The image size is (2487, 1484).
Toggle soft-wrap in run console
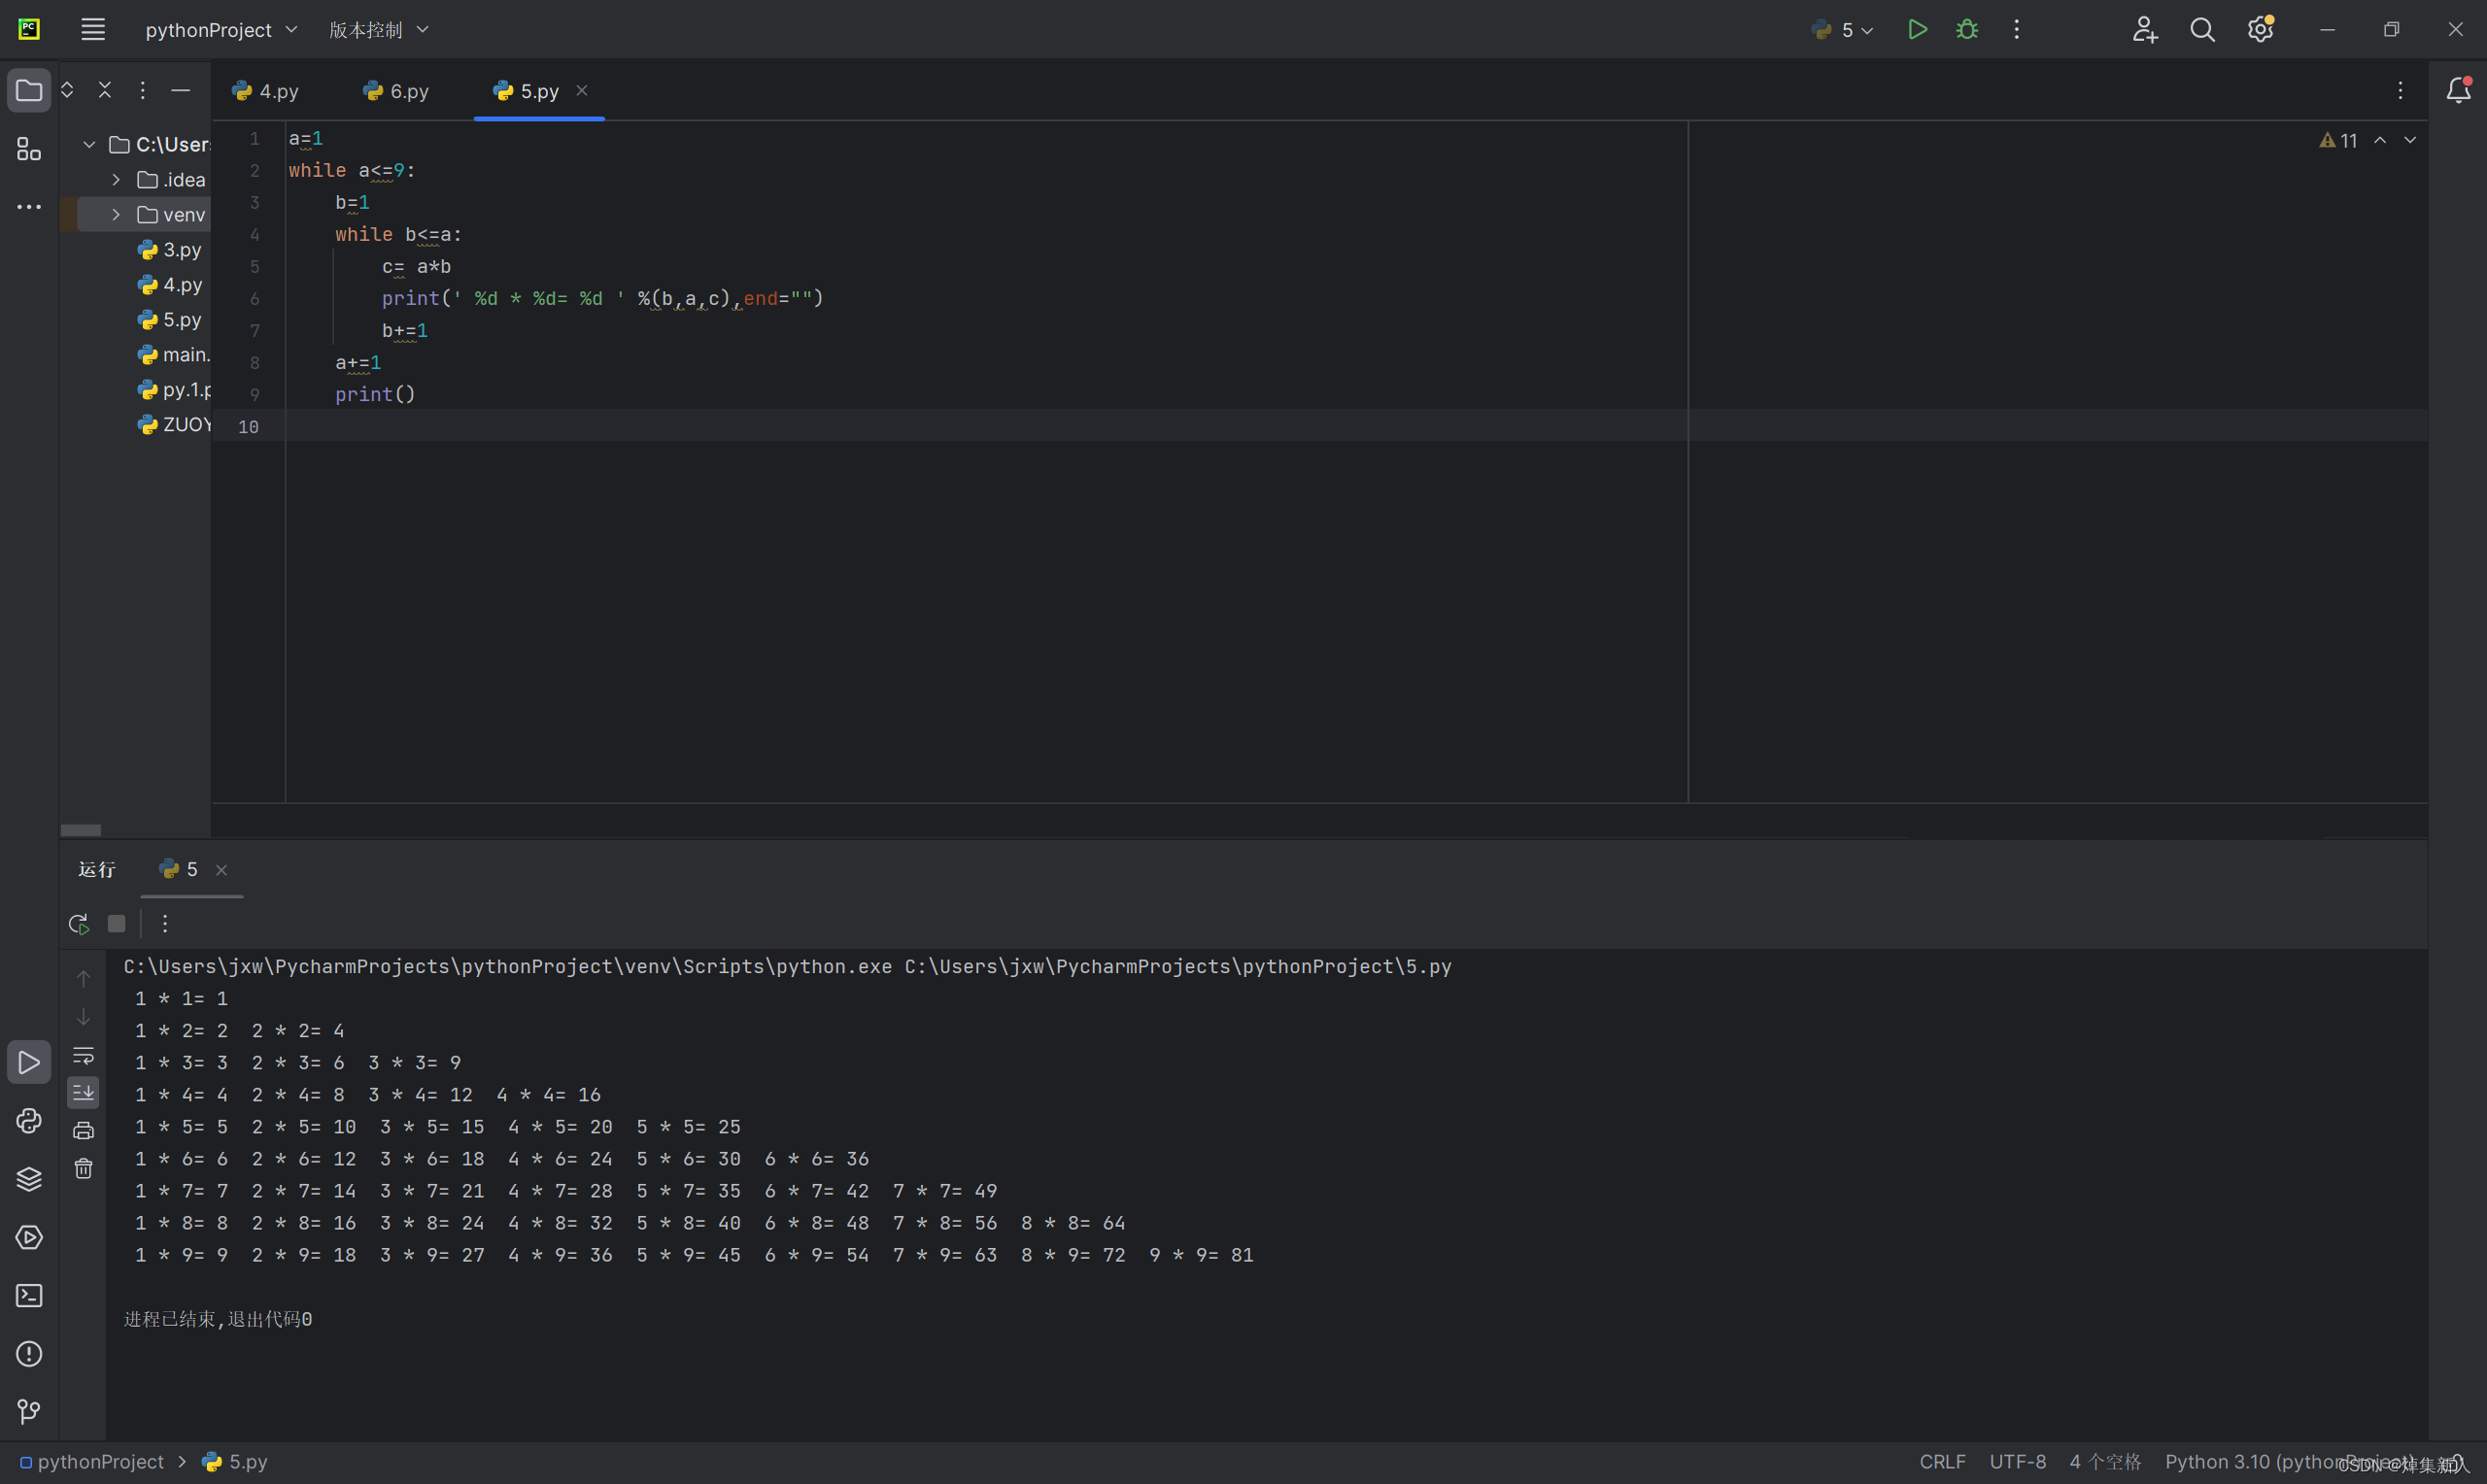tap(84, 1055)
